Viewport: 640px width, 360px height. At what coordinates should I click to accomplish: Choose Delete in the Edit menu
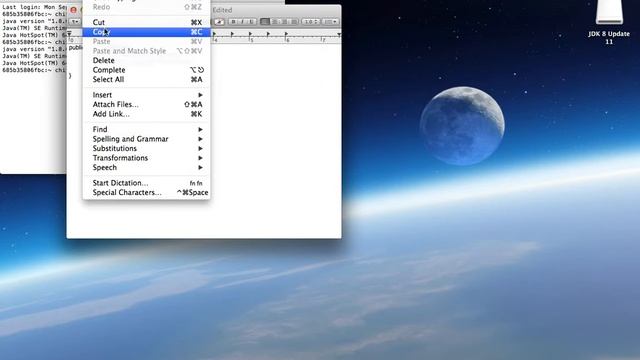point(146,60)
